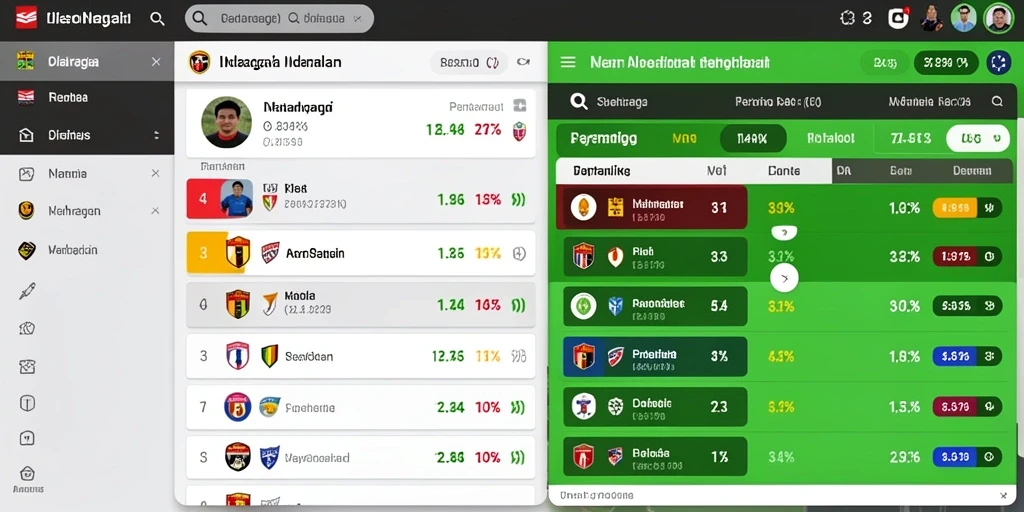This screenshot has width=1024, height=512.
Task: Toggle the yellow pill switch in first green row
Action: pos(967,208)
